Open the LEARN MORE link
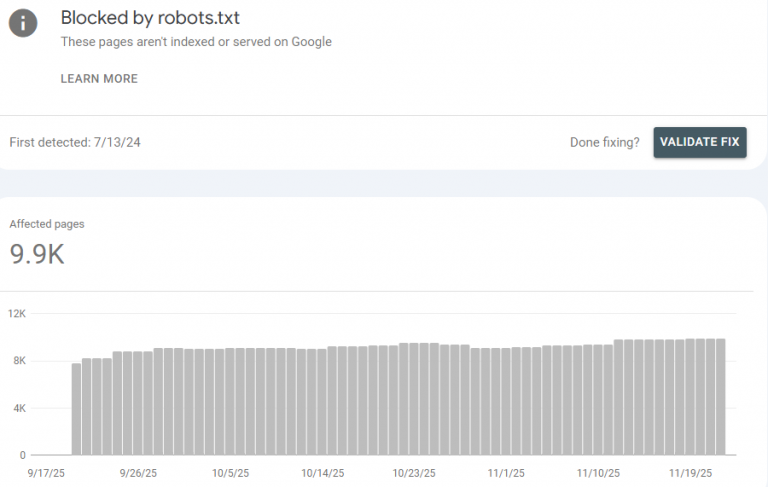Image resolution: width=768 pixels, height=487 pixels. pos(99,78)
